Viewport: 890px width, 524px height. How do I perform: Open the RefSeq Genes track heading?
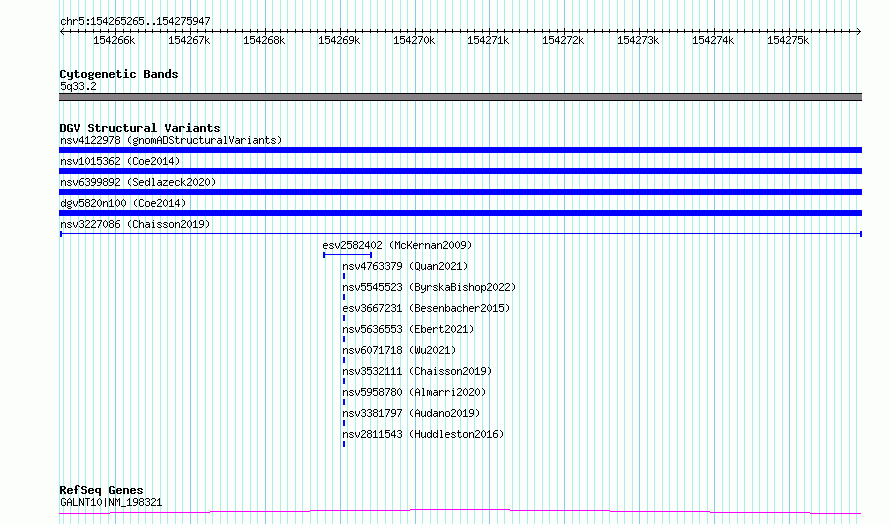(101, 490)
